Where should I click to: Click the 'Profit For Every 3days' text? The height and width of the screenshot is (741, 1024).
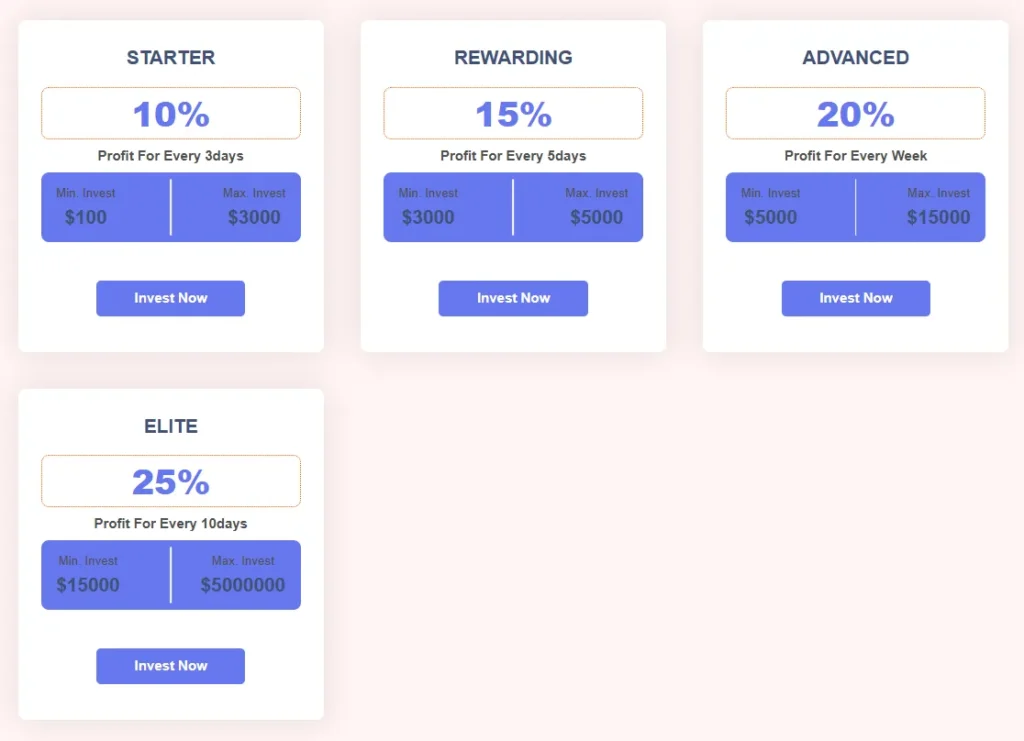click(170, 156)
